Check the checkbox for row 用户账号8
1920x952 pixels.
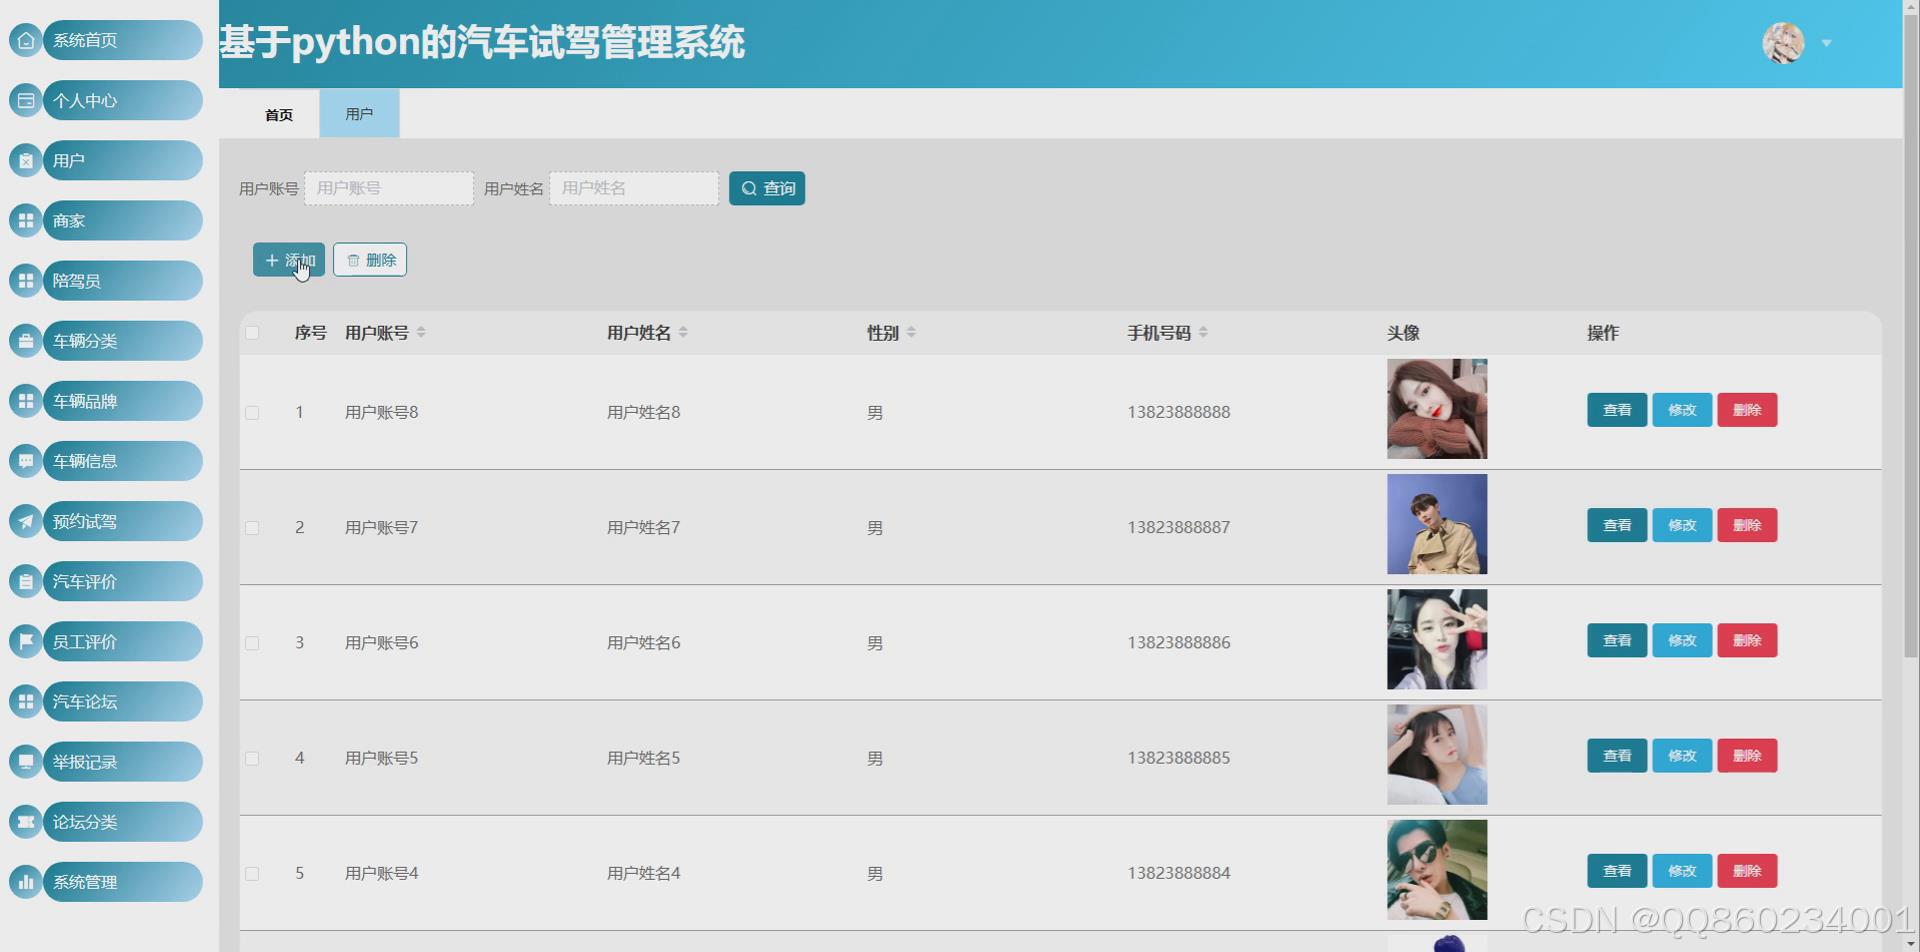pyautogui.click(x=252, y=413)
